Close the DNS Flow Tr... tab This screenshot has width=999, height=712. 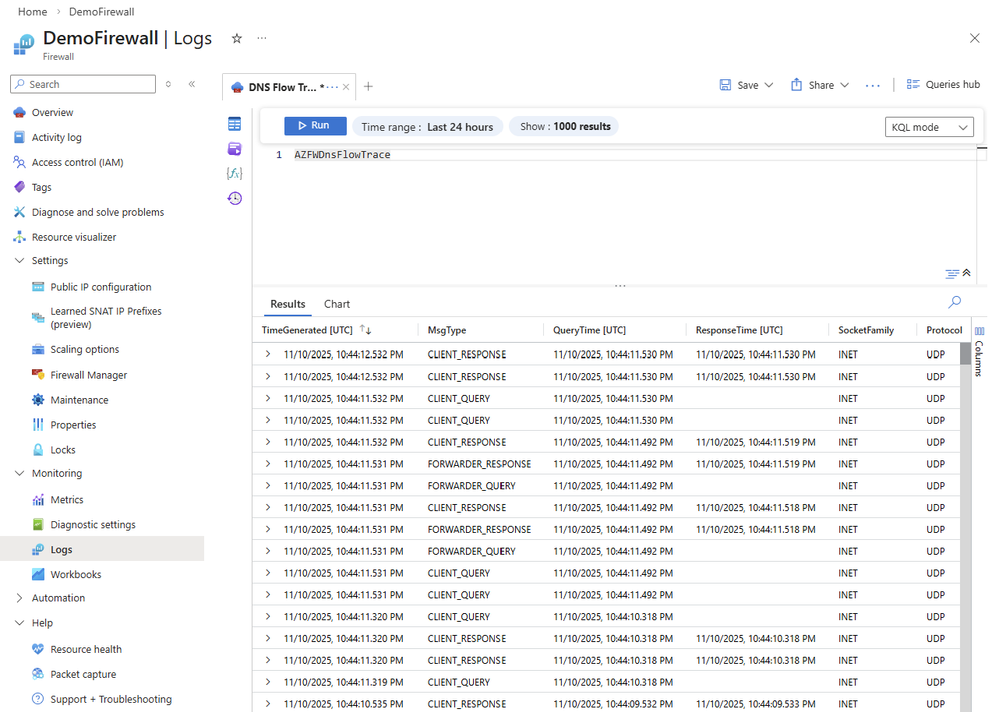pos(346,87)
